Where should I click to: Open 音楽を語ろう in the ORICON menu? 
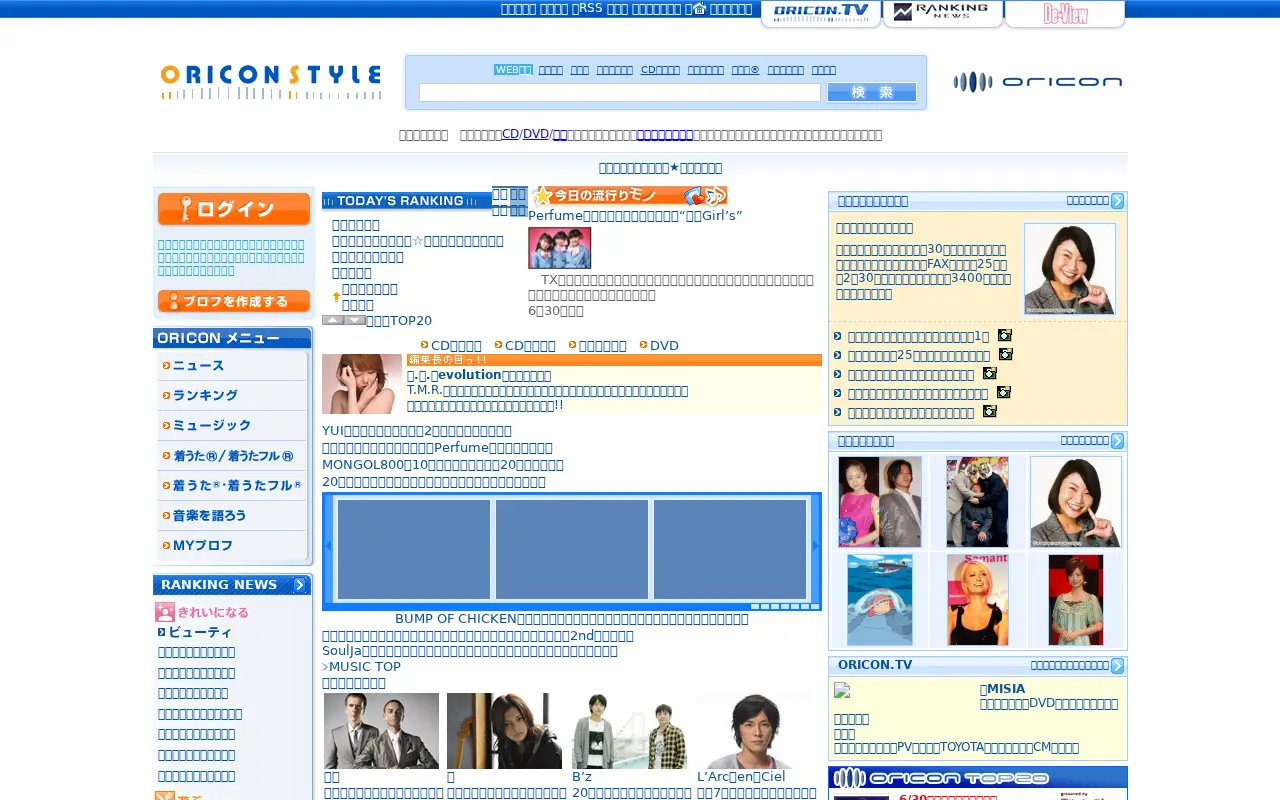point(233,516)
